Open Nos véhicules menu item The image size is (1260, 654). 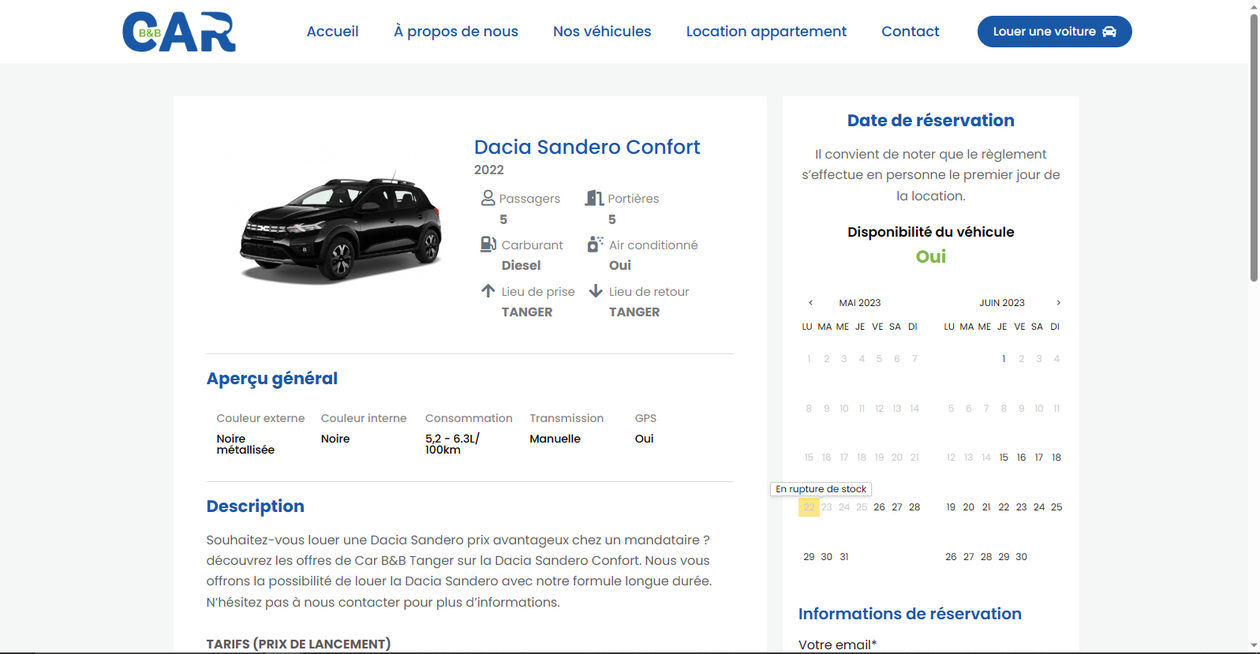602,32
